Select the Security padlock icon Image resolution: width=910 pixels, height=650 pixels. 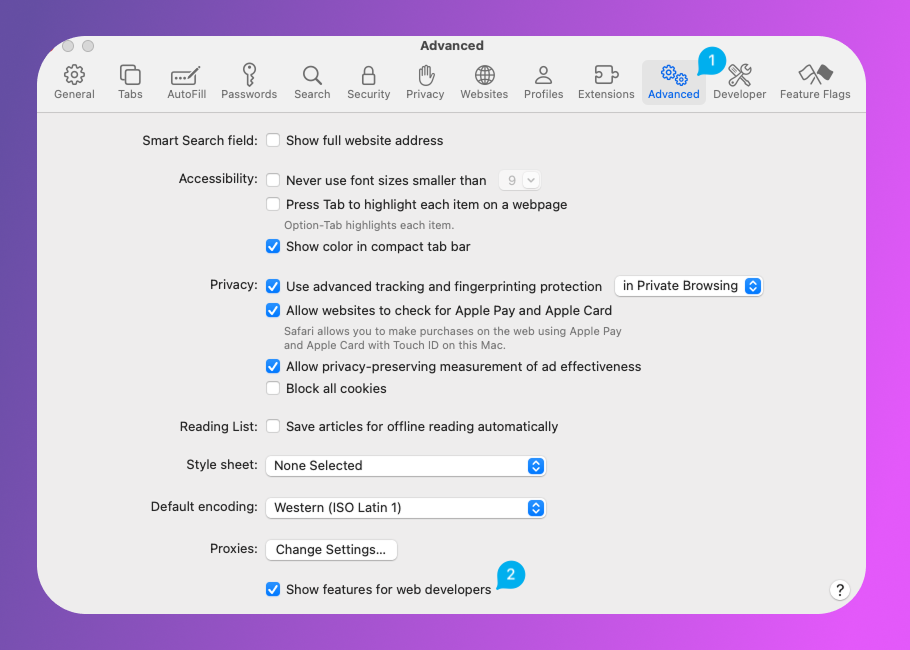point(368,76)
